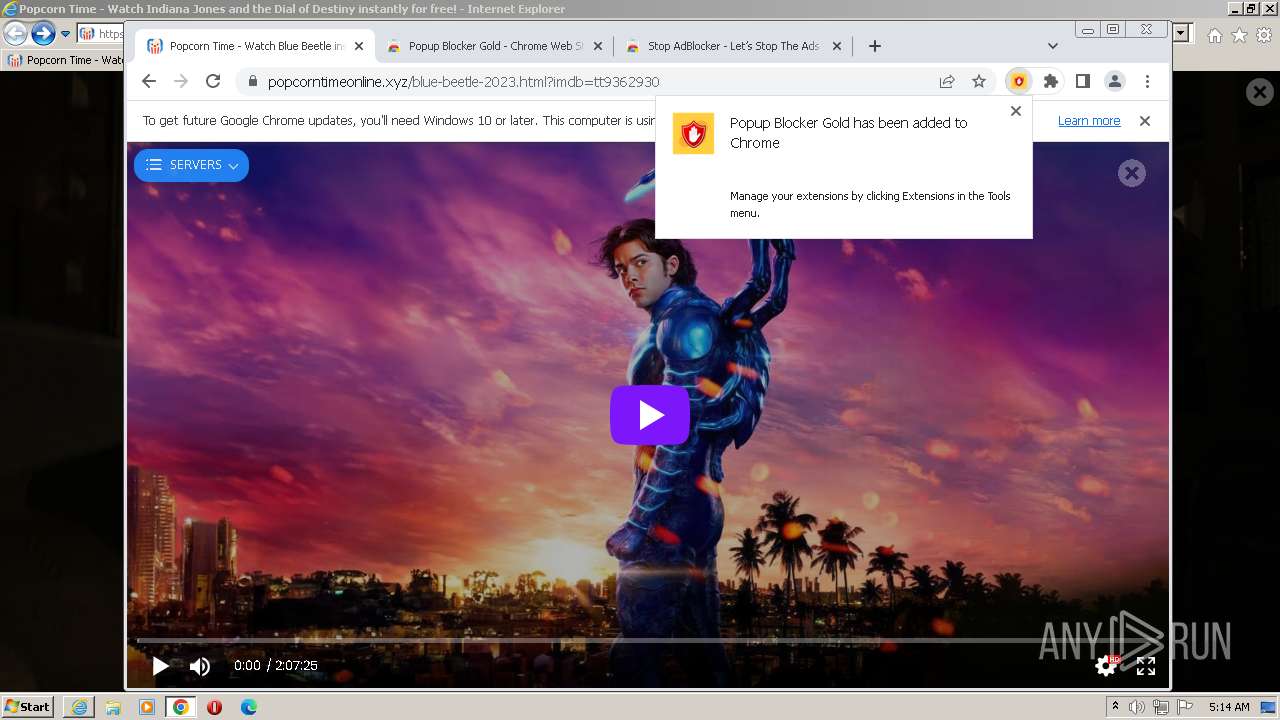Open a new Chrome tab

[x=874, y=46]
